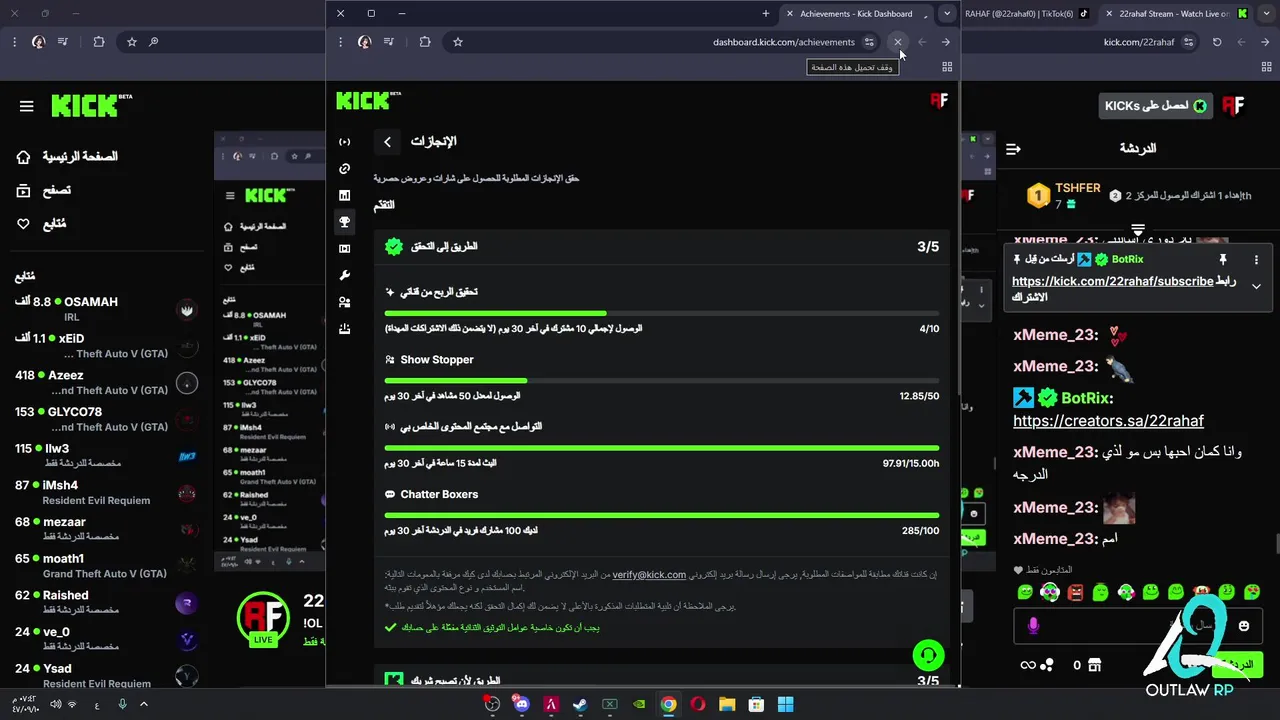Open the community users icon in dashboard sidebar

point(345,302)
